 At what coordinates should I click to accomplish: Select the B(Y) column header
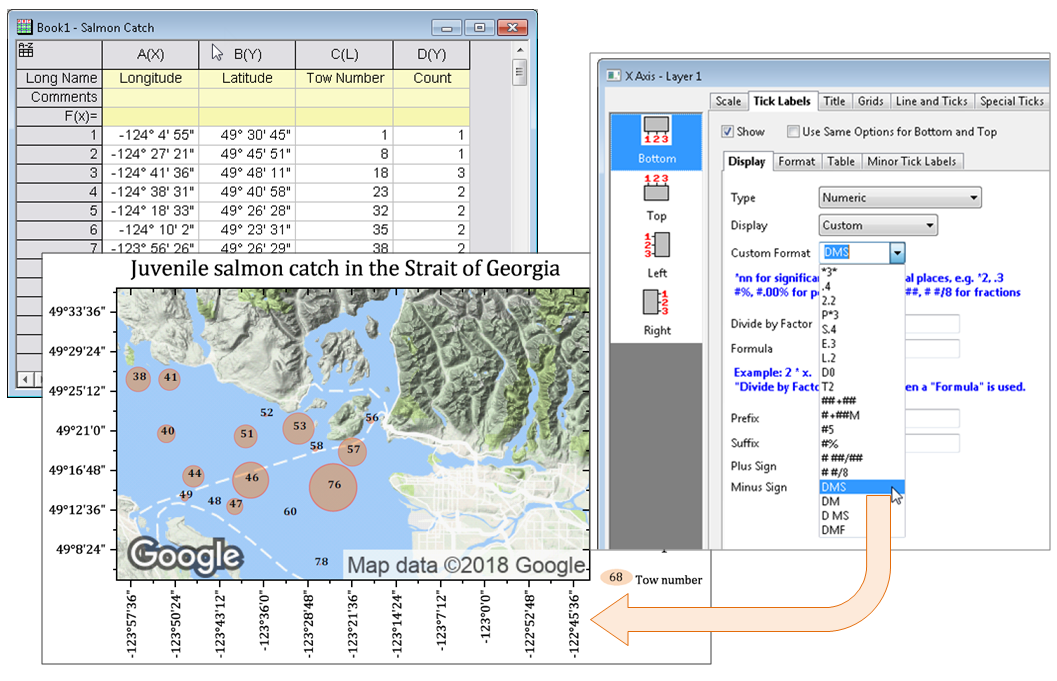coord(247,54)
